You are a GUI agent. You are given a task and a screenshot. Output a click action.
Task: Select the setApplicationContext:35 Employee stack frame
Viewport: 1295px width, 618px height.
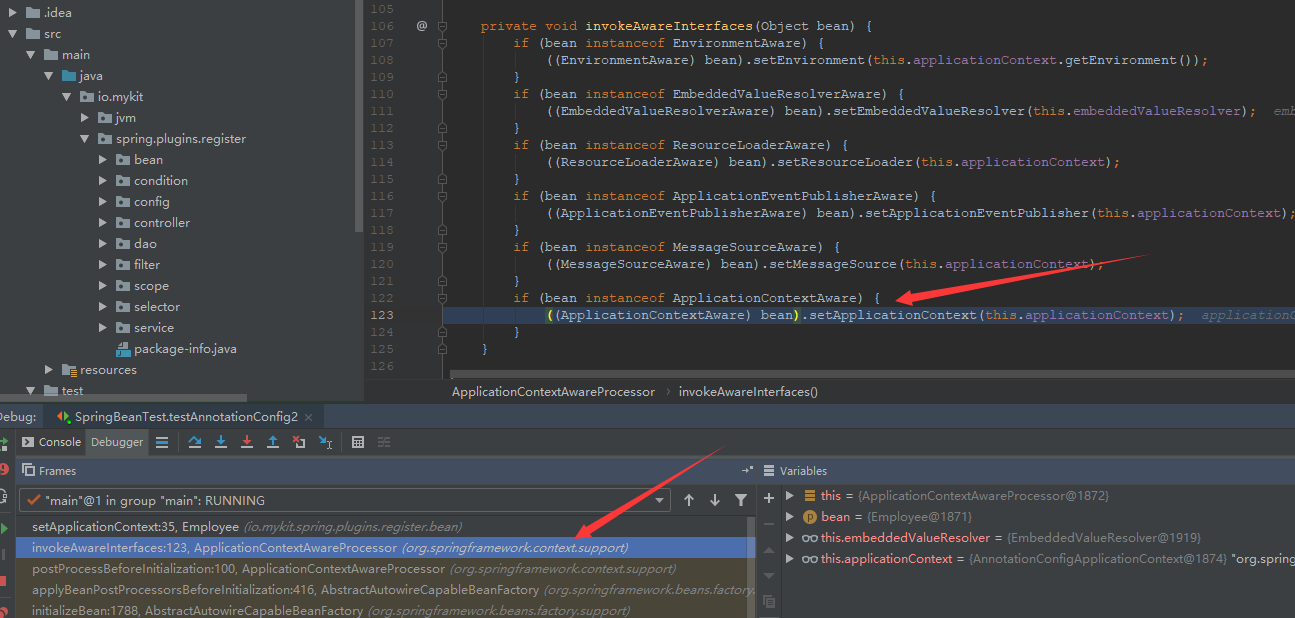click(x=135, y=526)
